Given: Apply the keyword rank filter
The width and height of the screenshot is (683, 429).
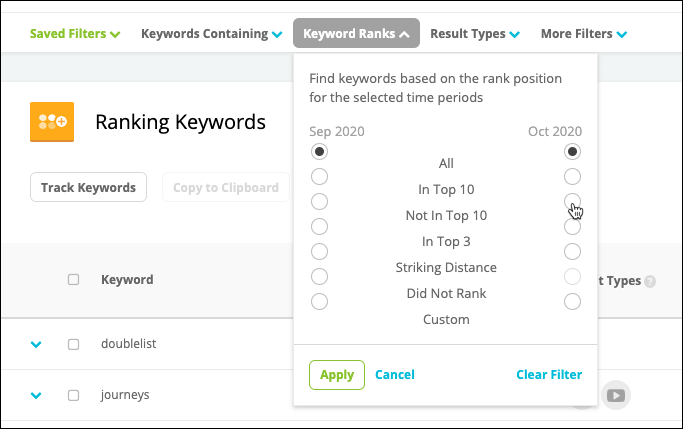Looking at the screenshot, I should click(337, 375).
